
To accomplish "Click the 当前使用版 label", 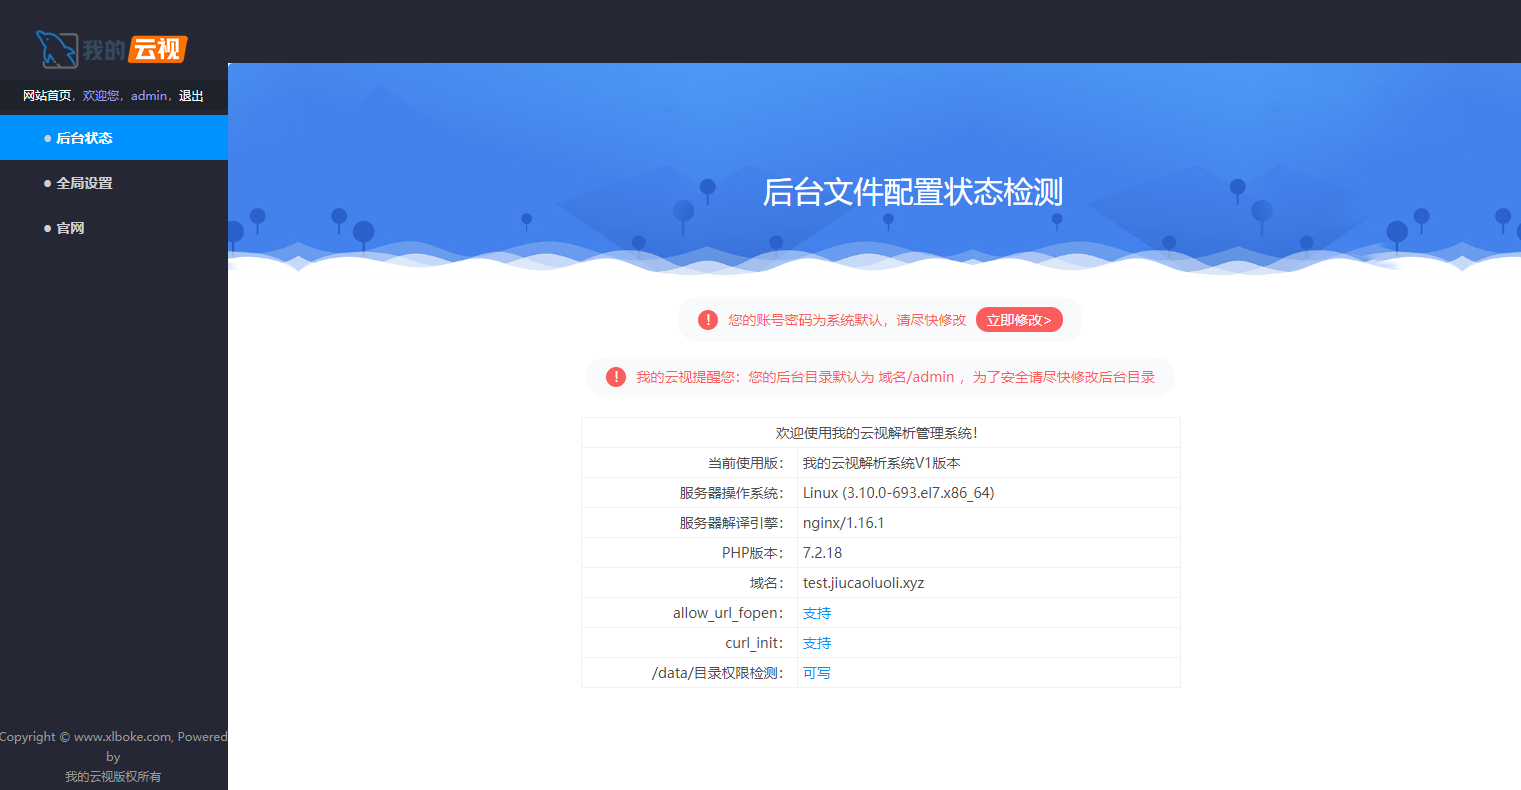I will point(746,463).
